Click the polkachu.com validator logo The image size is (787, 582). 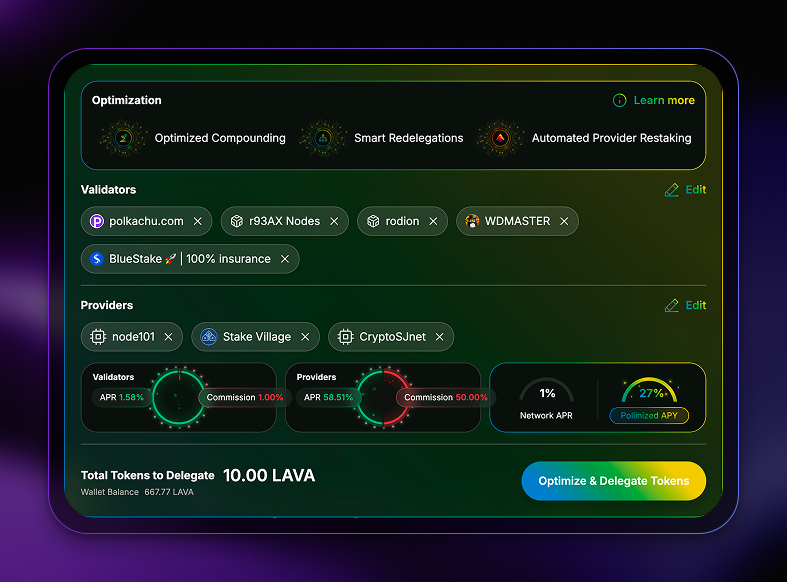[x=97, y=221]
